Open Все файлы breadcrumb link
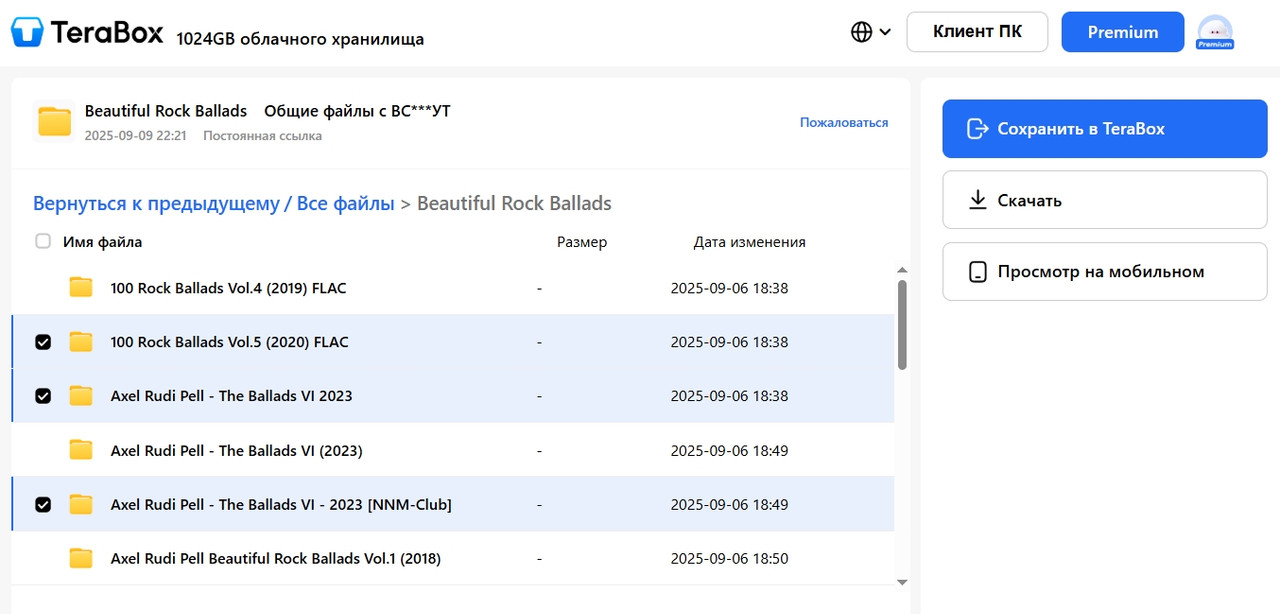1280x614 pixels. [x=346, y=203]
